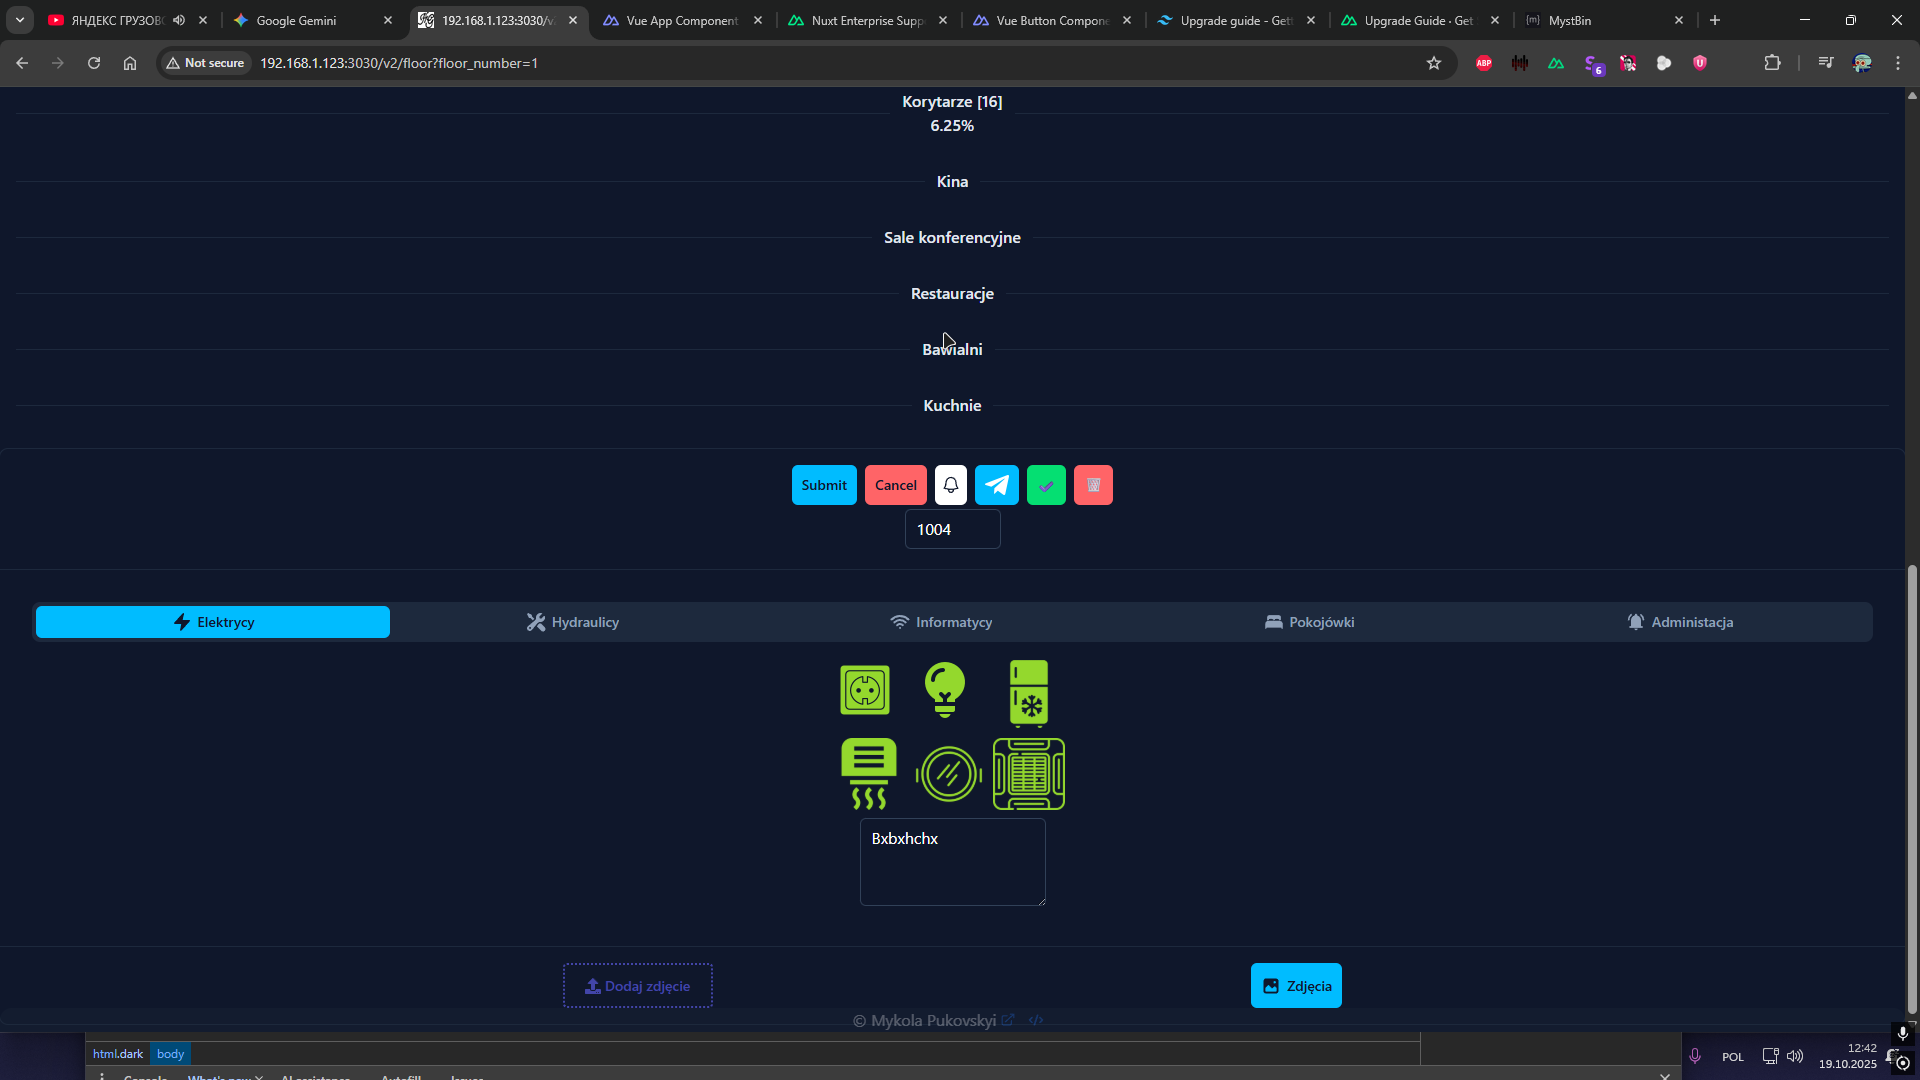Click the Telegram paper plane button
This screenshot has width=1920, height=1080.
pyautogui.click(x=997, y=485)
